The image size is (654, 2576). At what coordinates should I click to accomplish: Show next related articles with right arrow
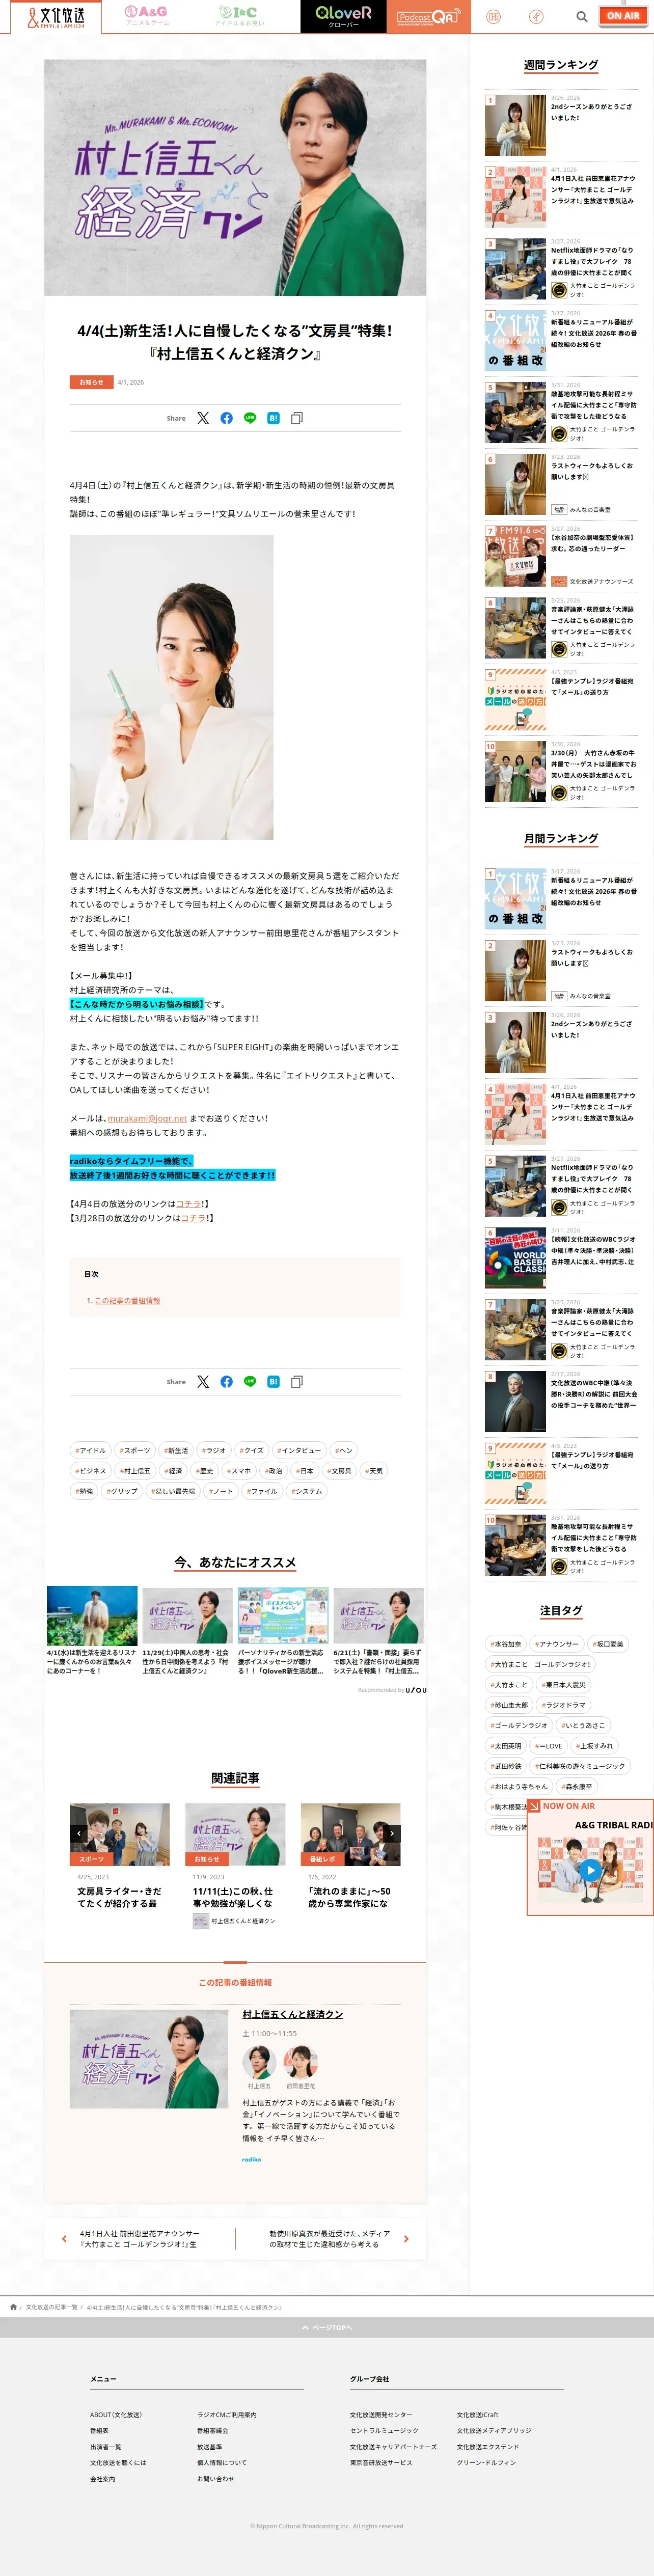(x=393, y=1833)
